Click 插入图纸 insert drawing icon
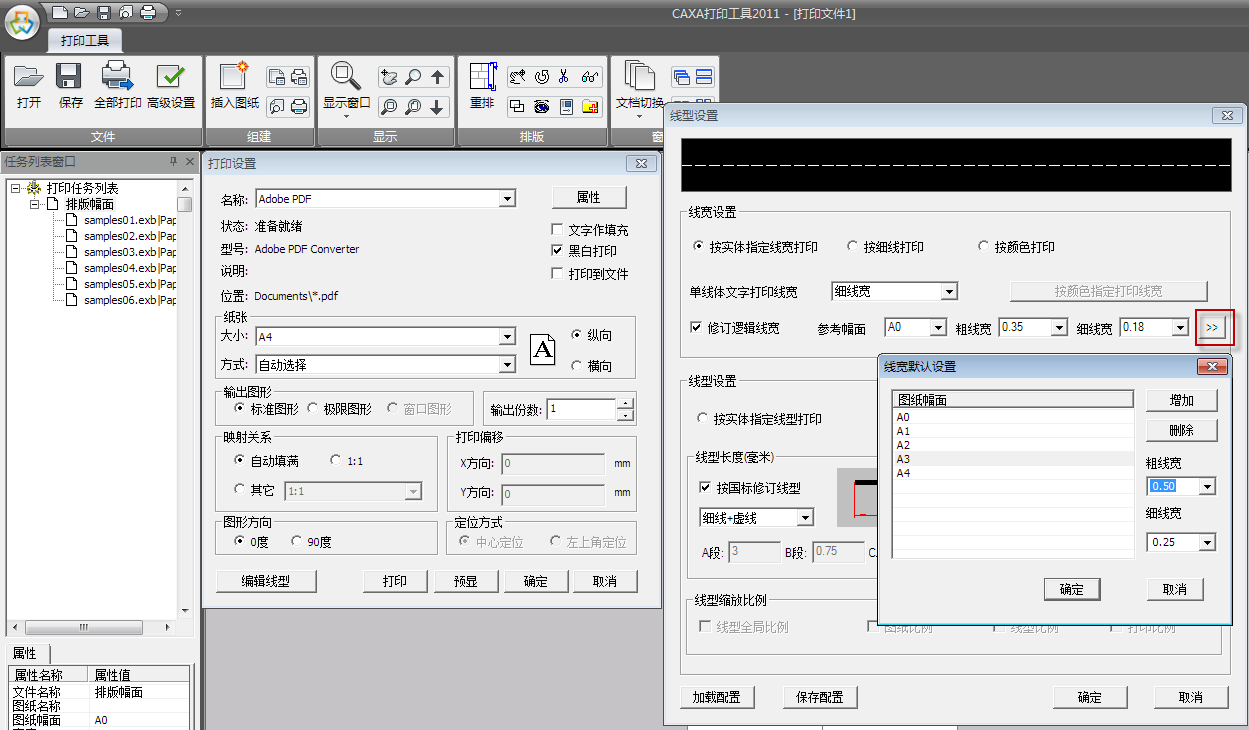 pos(234,78)
